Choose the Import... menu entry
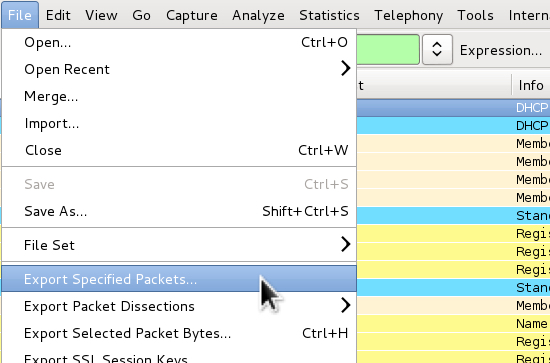 point(179,123)
